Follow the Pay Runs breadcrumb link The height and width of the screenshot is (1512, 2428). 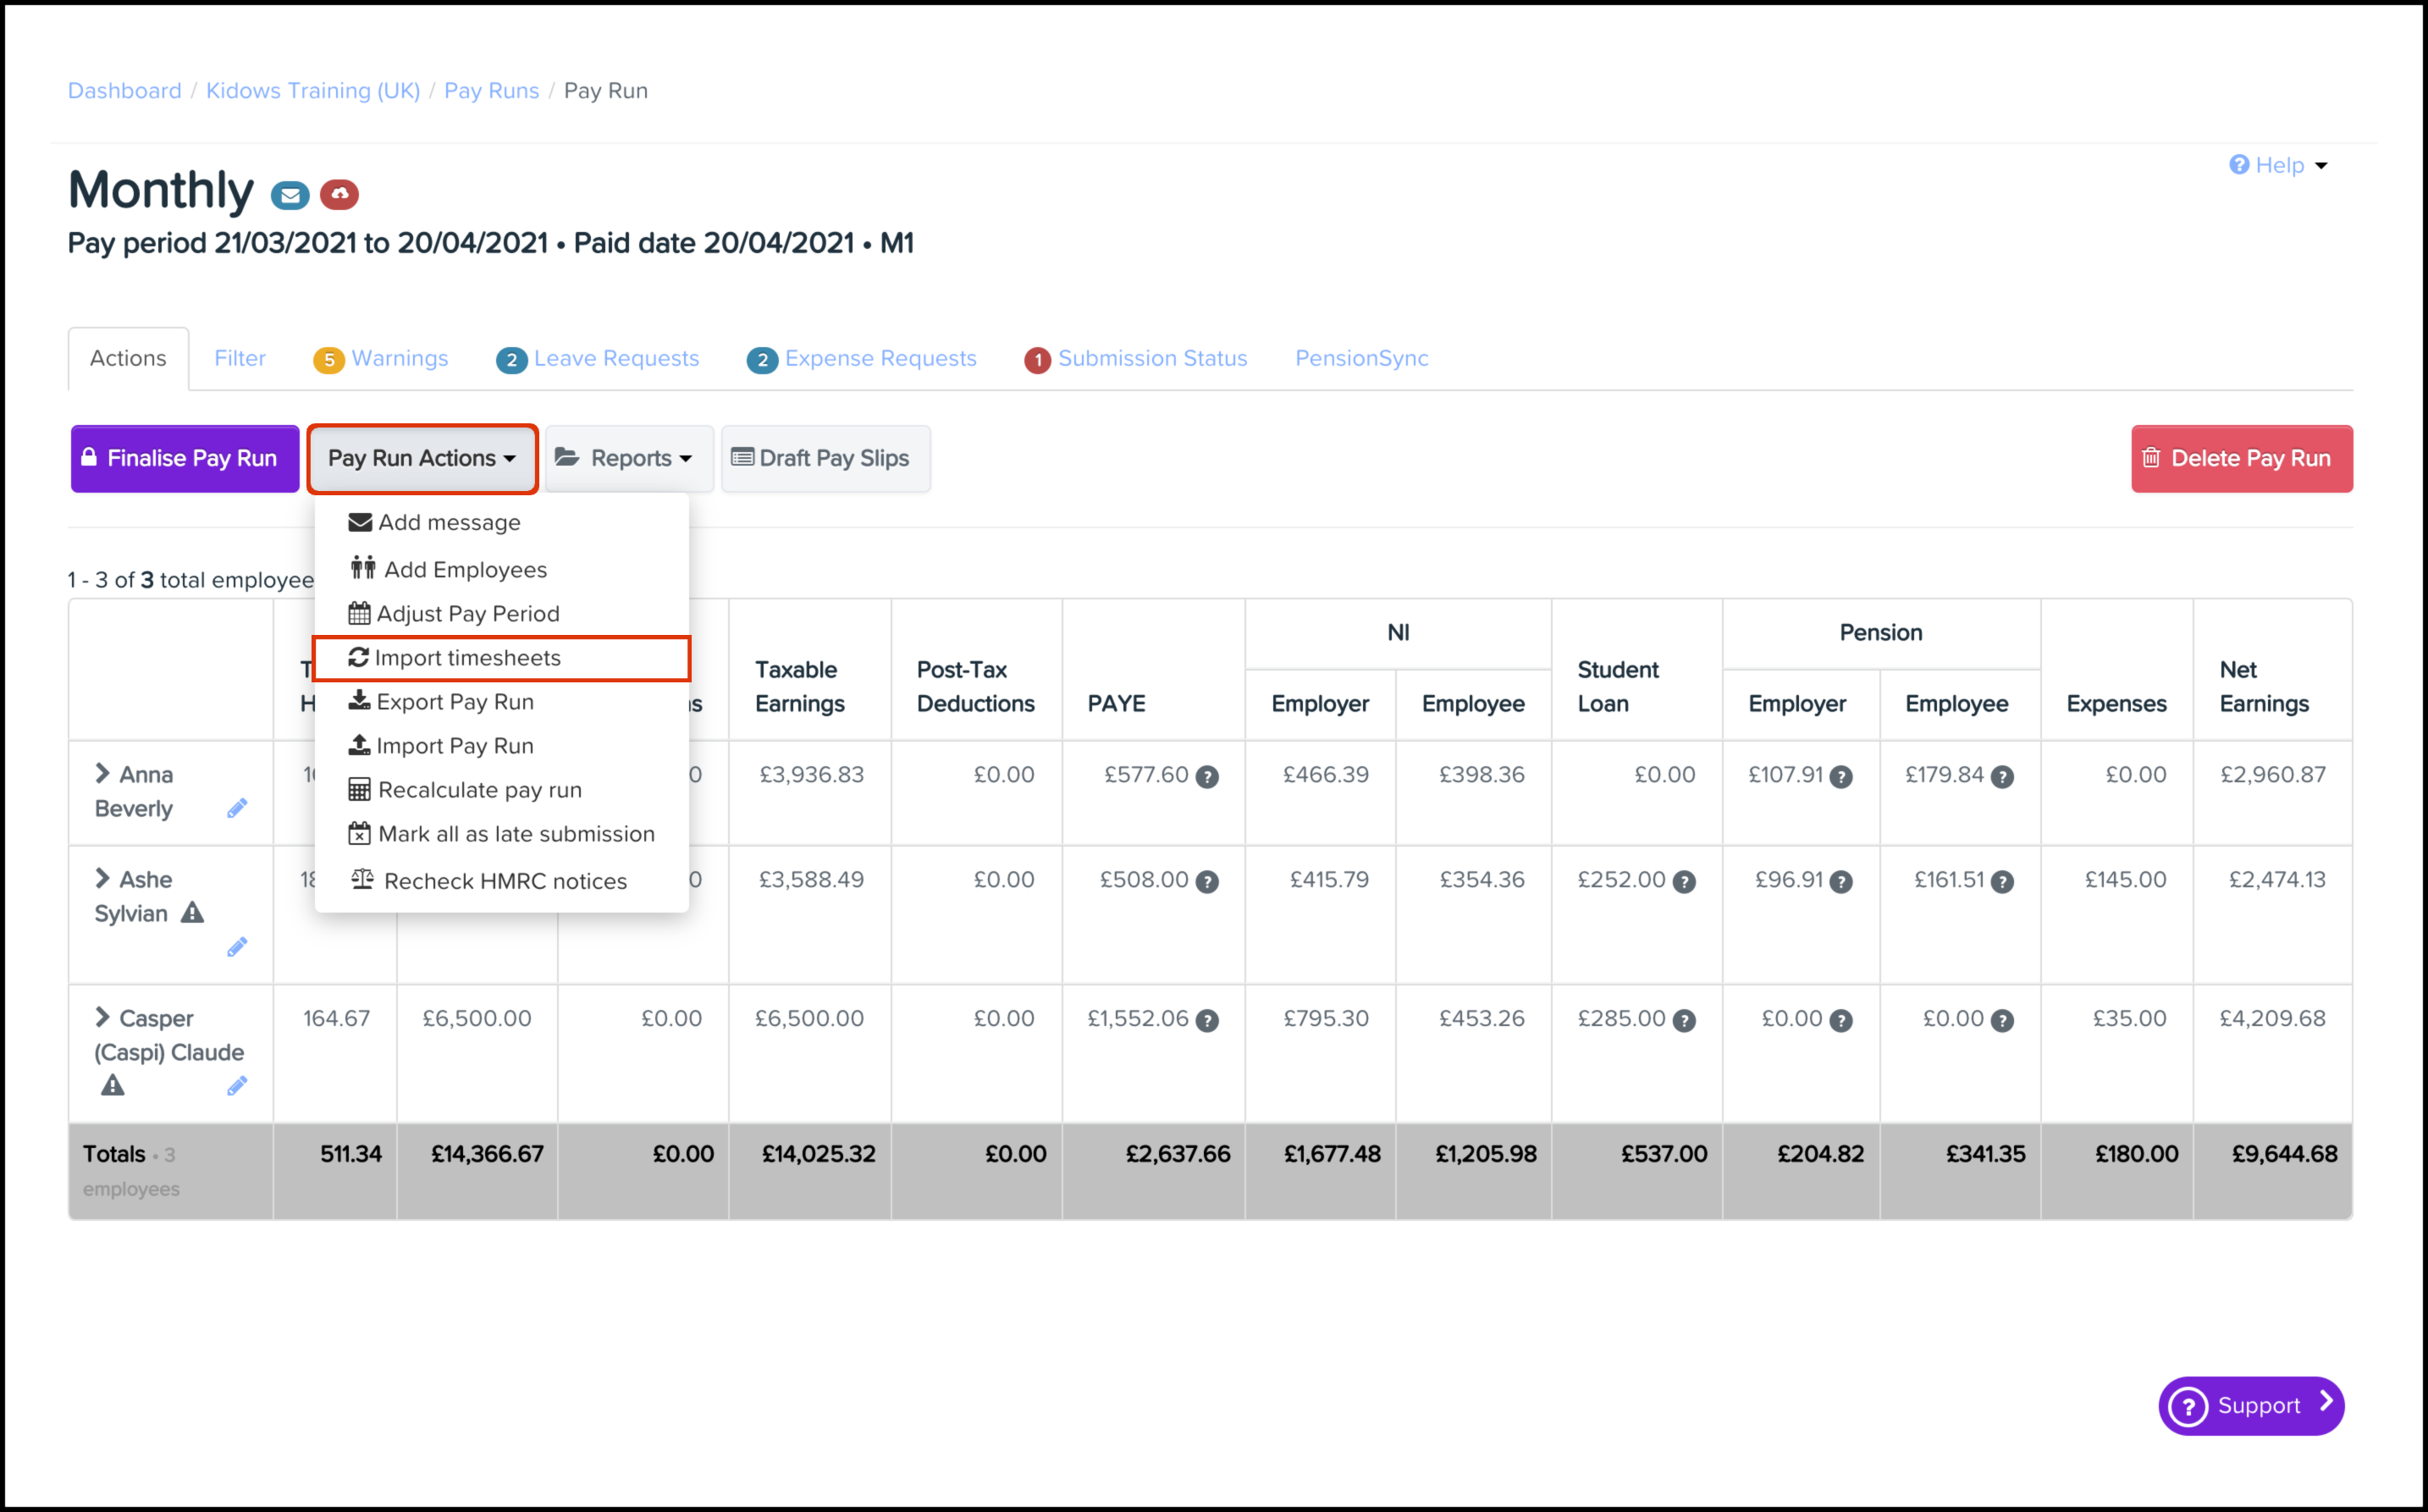(x=491, y=91)
